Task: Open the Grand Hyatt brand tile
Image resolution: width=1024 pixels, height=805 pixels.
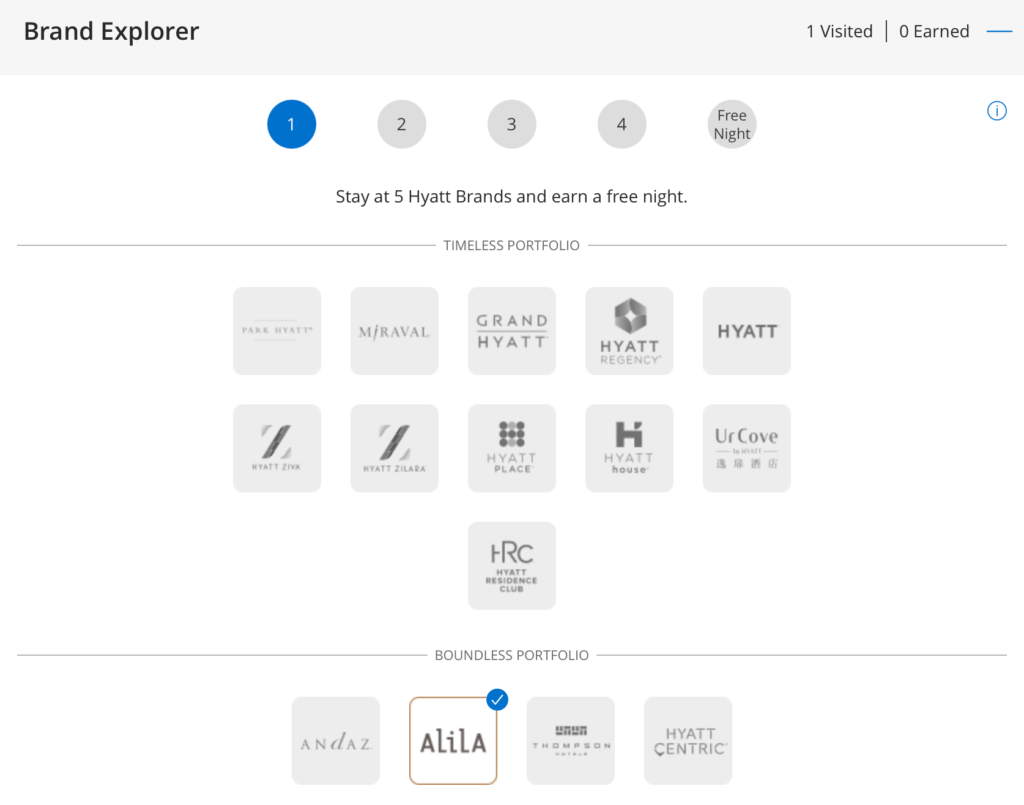Action: click(512, 331)
